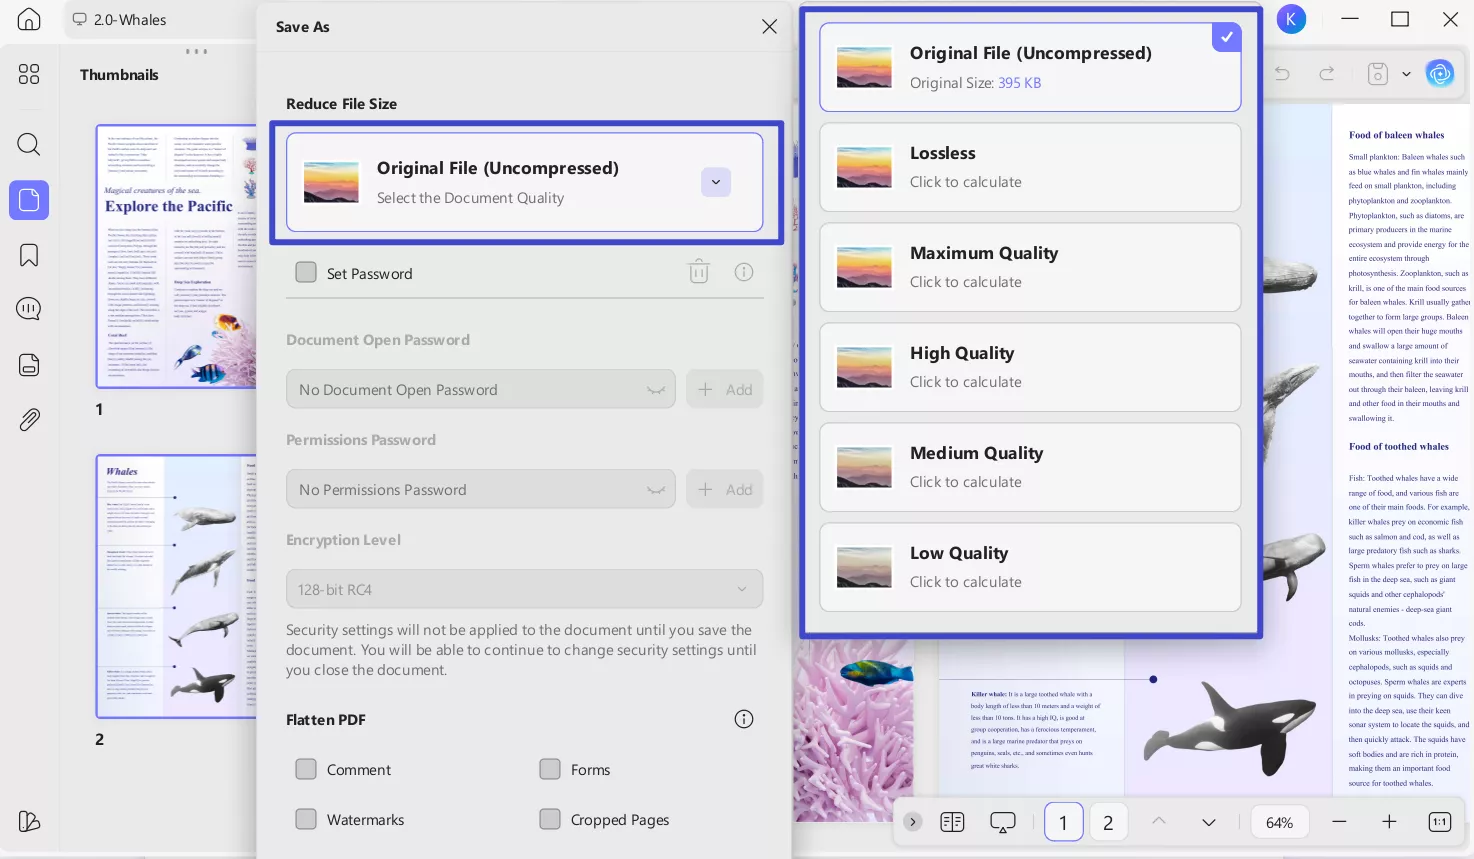Click the Redo arrow in top toolbar
The width and height of the screenshot is (1474, 859).
point(1327,74)
